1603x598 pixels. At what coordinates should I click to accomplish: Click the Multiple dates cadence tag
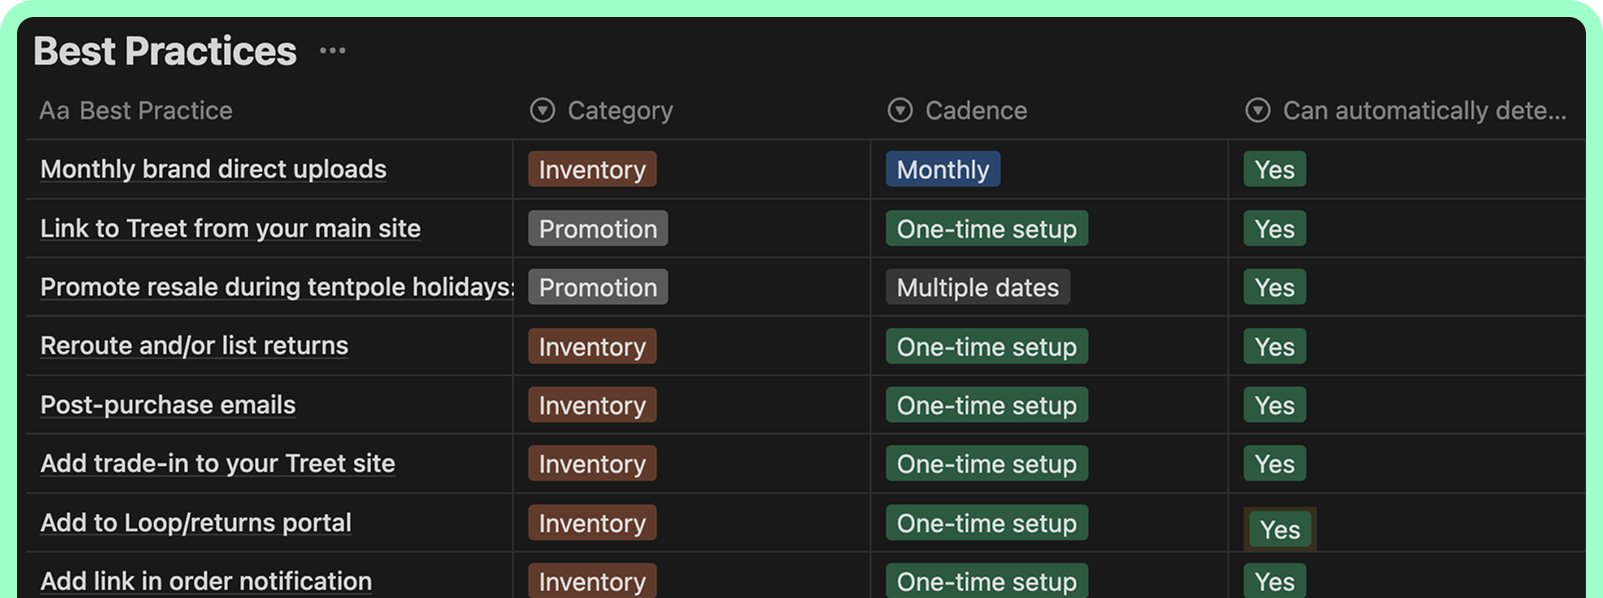[x=978, y=287]
